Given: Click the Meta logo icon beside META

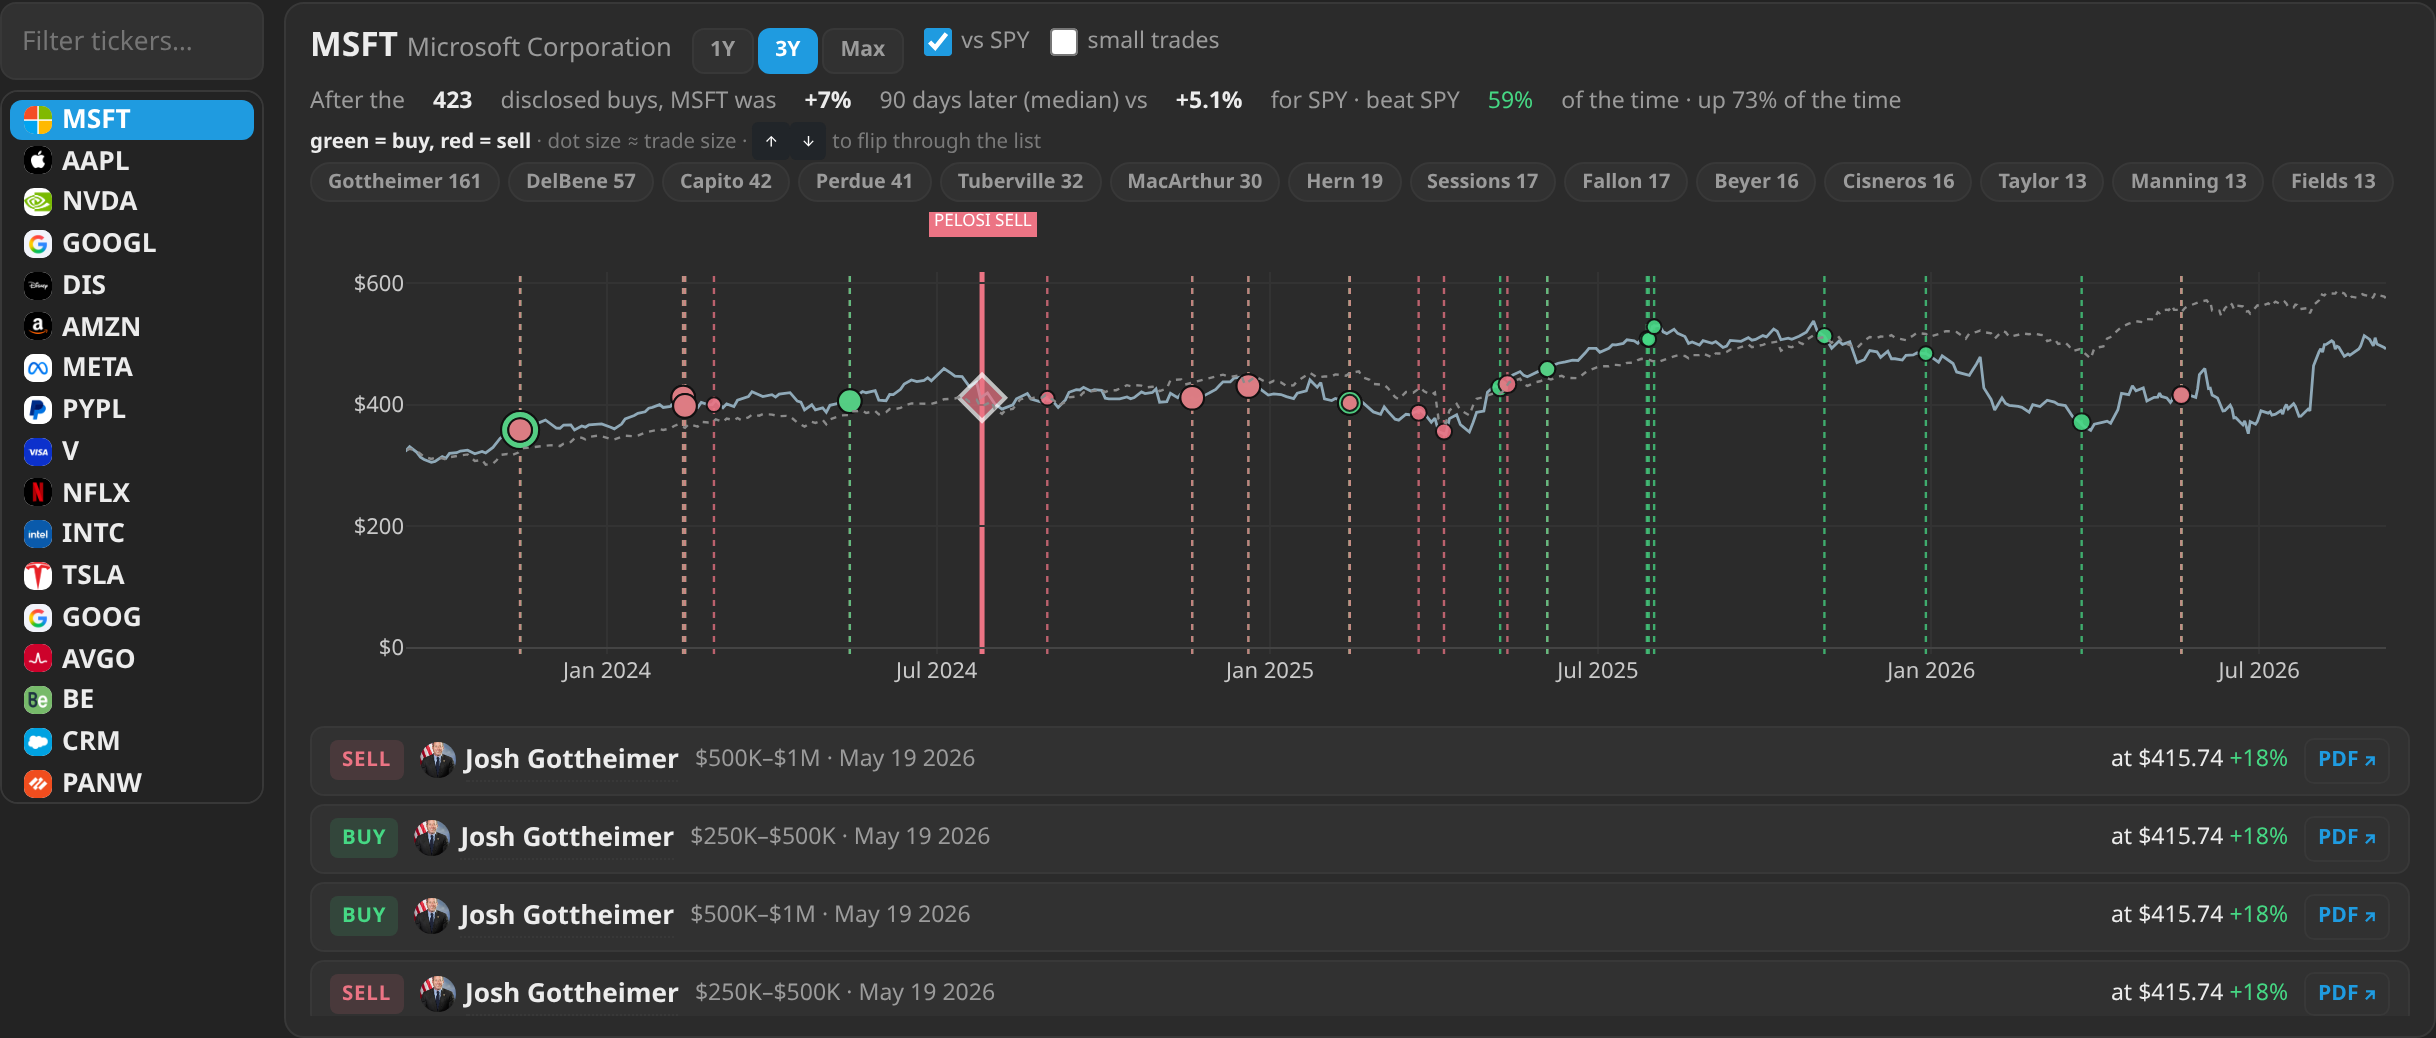Looking at the screenshot, I should pos(38,367).
